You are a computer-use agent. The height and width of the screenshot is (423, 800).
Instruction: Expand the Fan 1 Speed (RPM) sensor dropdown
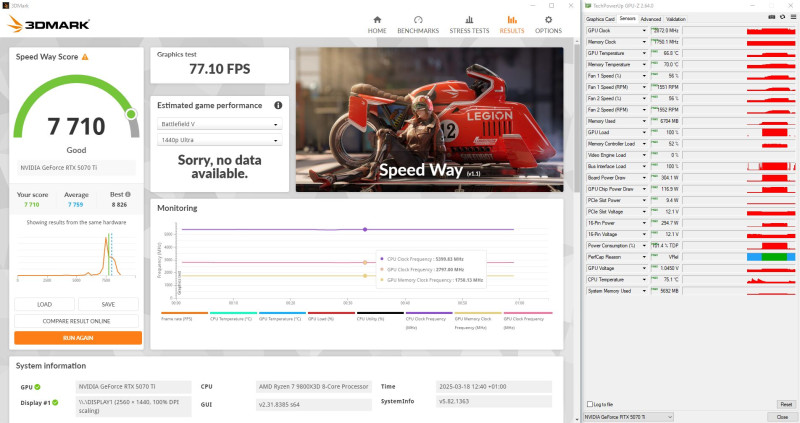pos(644,87)
